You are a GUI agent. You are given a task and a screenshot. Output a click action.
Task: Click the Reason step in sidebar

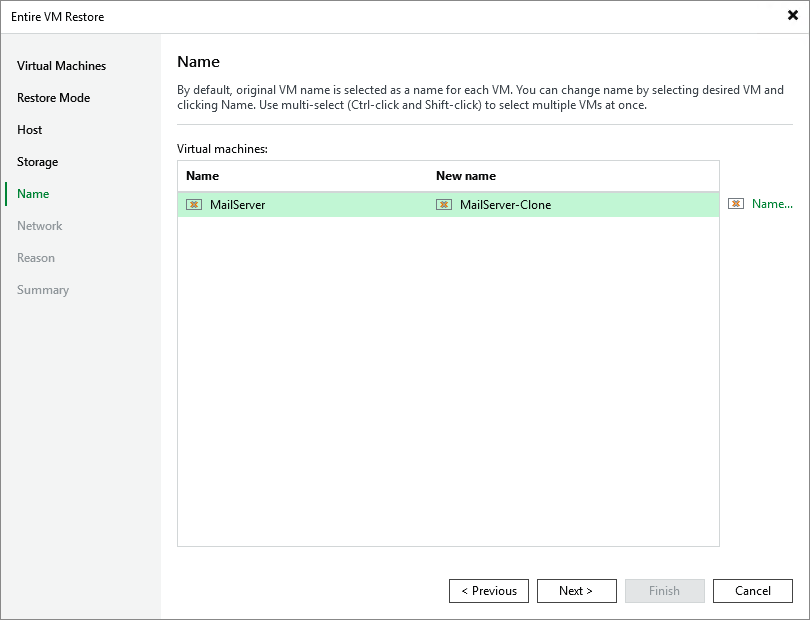click(x=36, y=257)
